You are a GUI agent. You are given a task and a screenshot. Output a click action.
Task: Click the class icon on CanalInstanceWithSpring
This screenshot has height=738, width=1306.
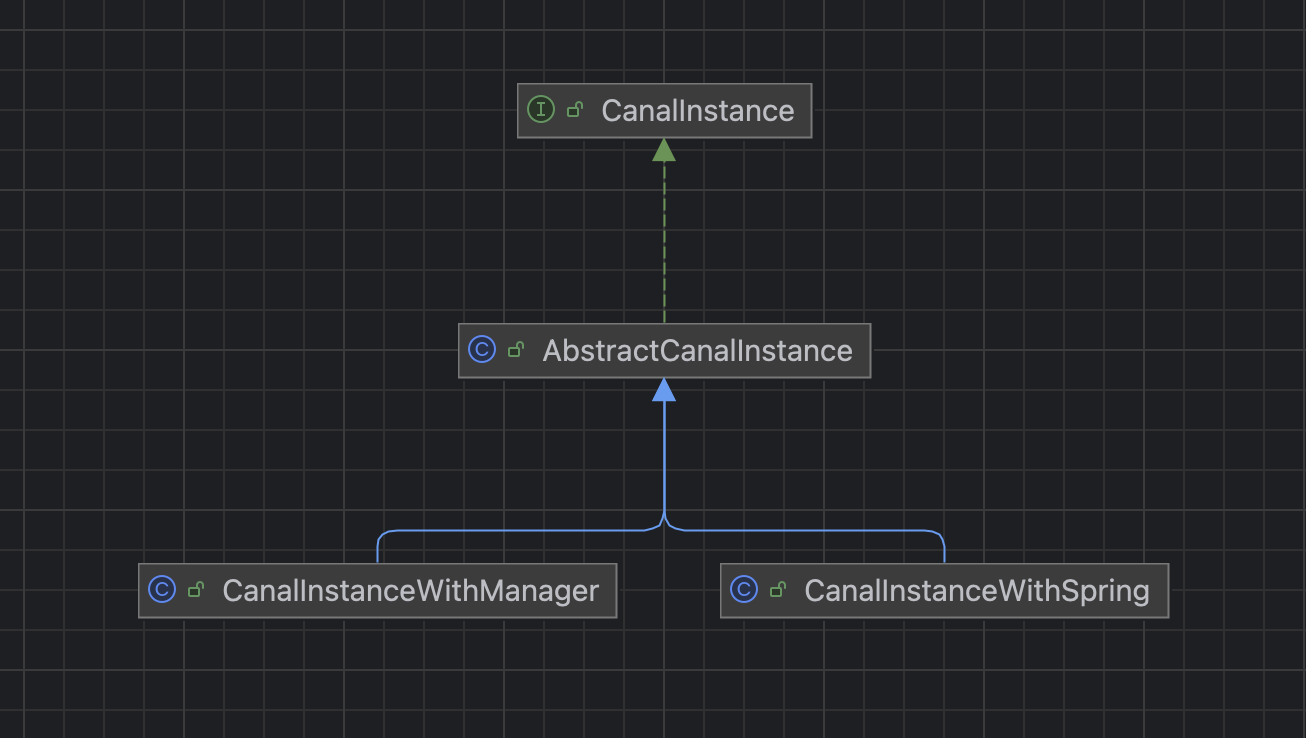pyautogui.click(x=744, y=590)
